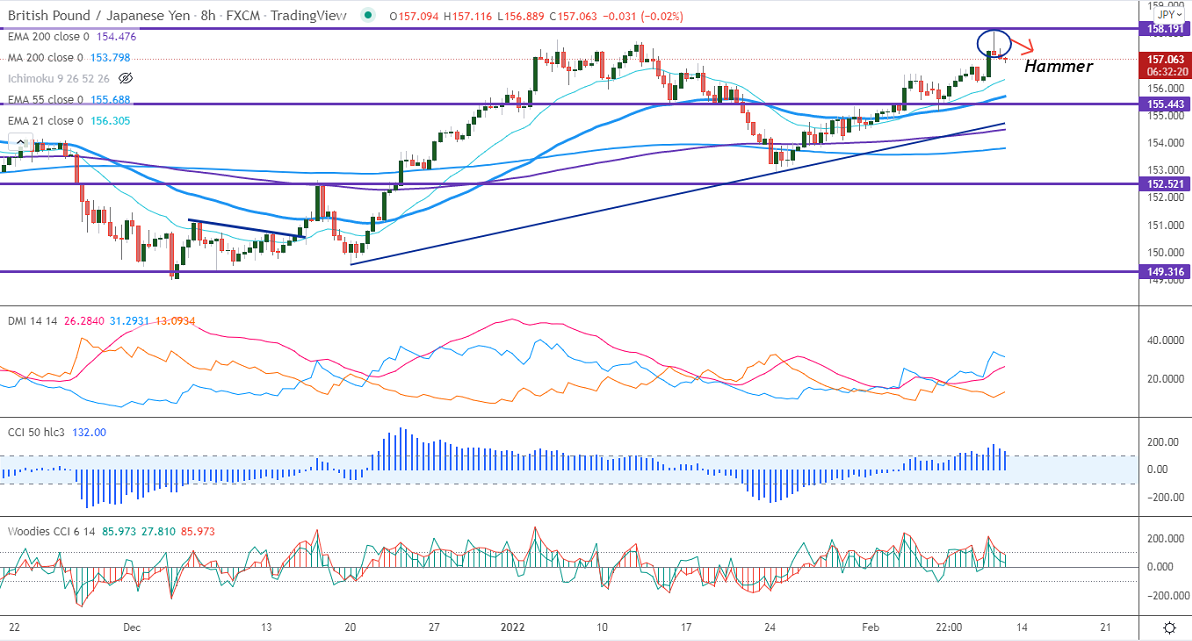Click the Dec label on time axis
Image resolution: width=1192 pixels, height=641 pixels.
(132, 627)
